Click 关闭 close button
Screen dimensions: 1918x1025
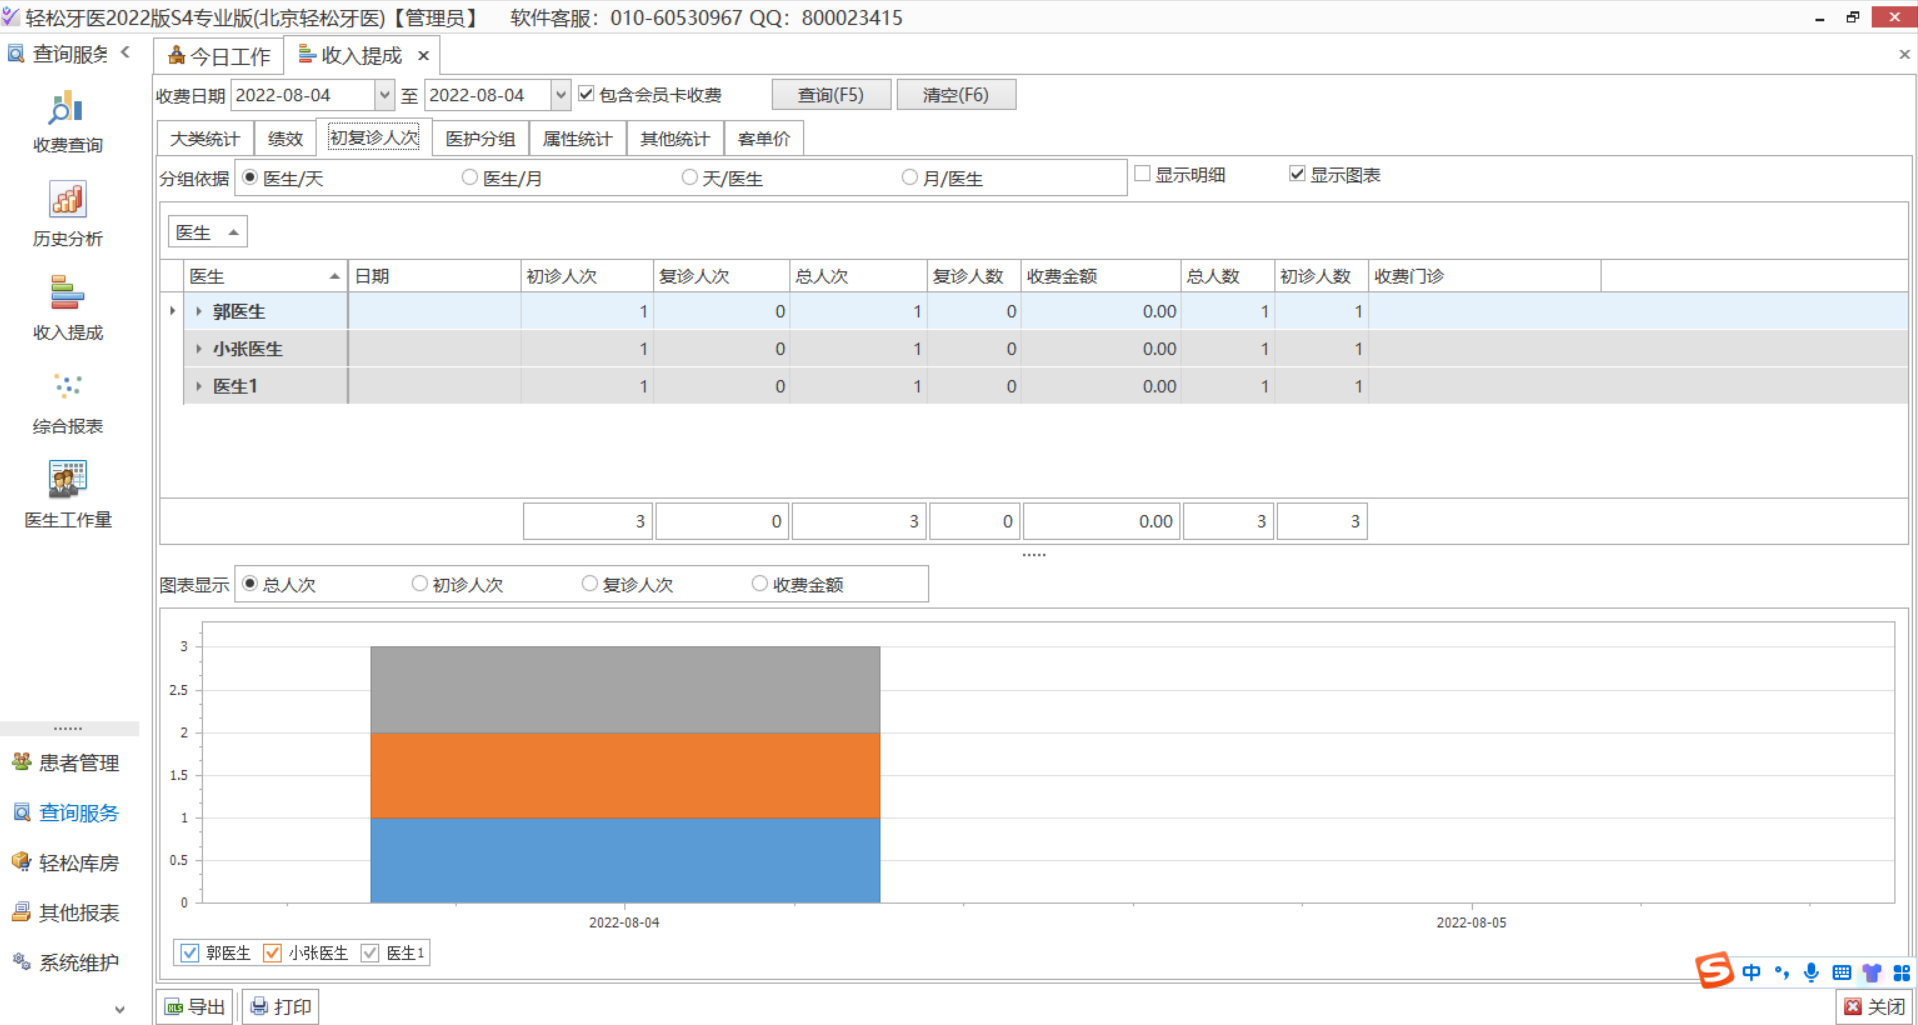pos(1875,1007)
